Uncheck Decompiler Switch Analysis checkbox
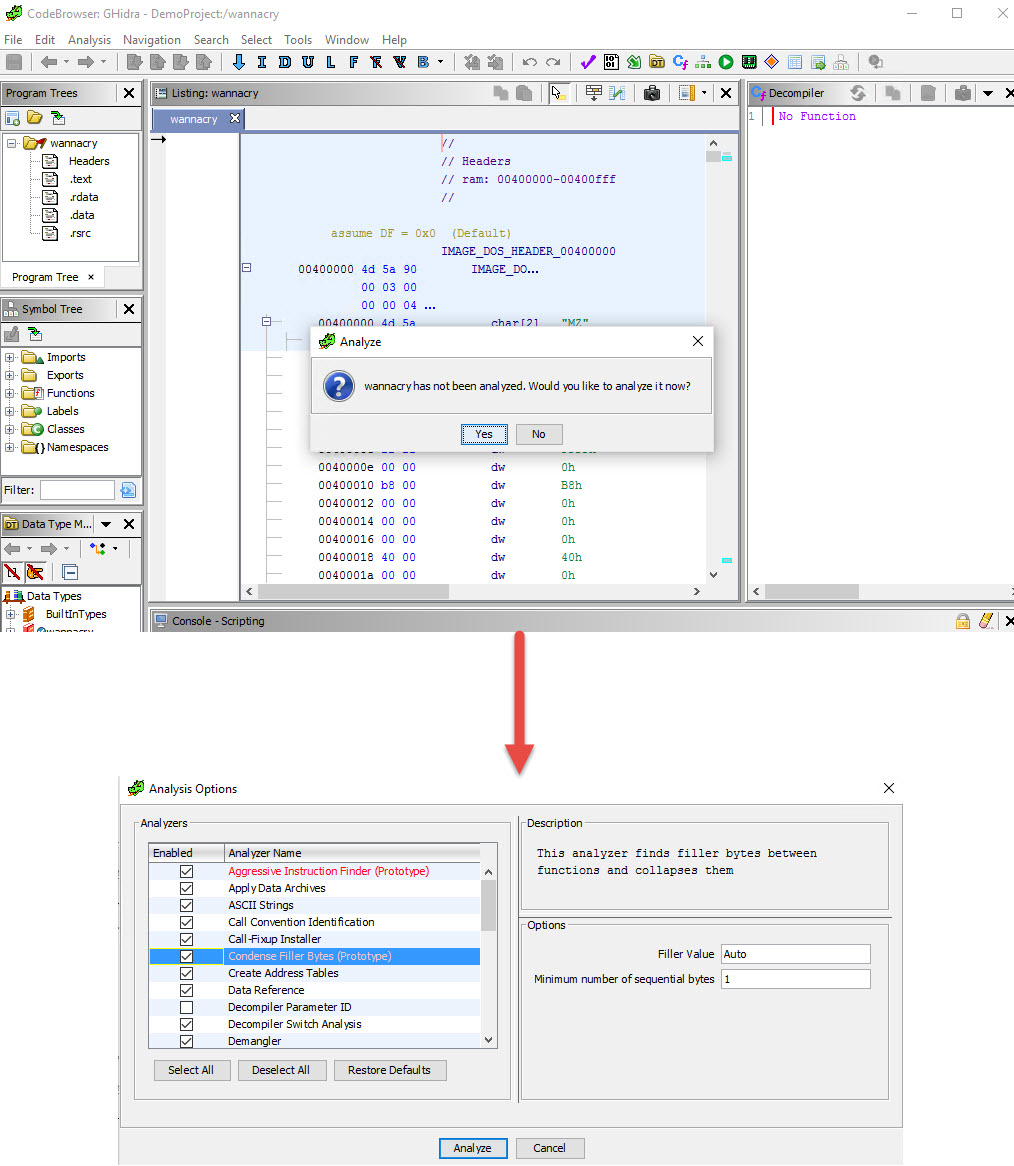The image size is (1014, 1166). coord(187,1025)
